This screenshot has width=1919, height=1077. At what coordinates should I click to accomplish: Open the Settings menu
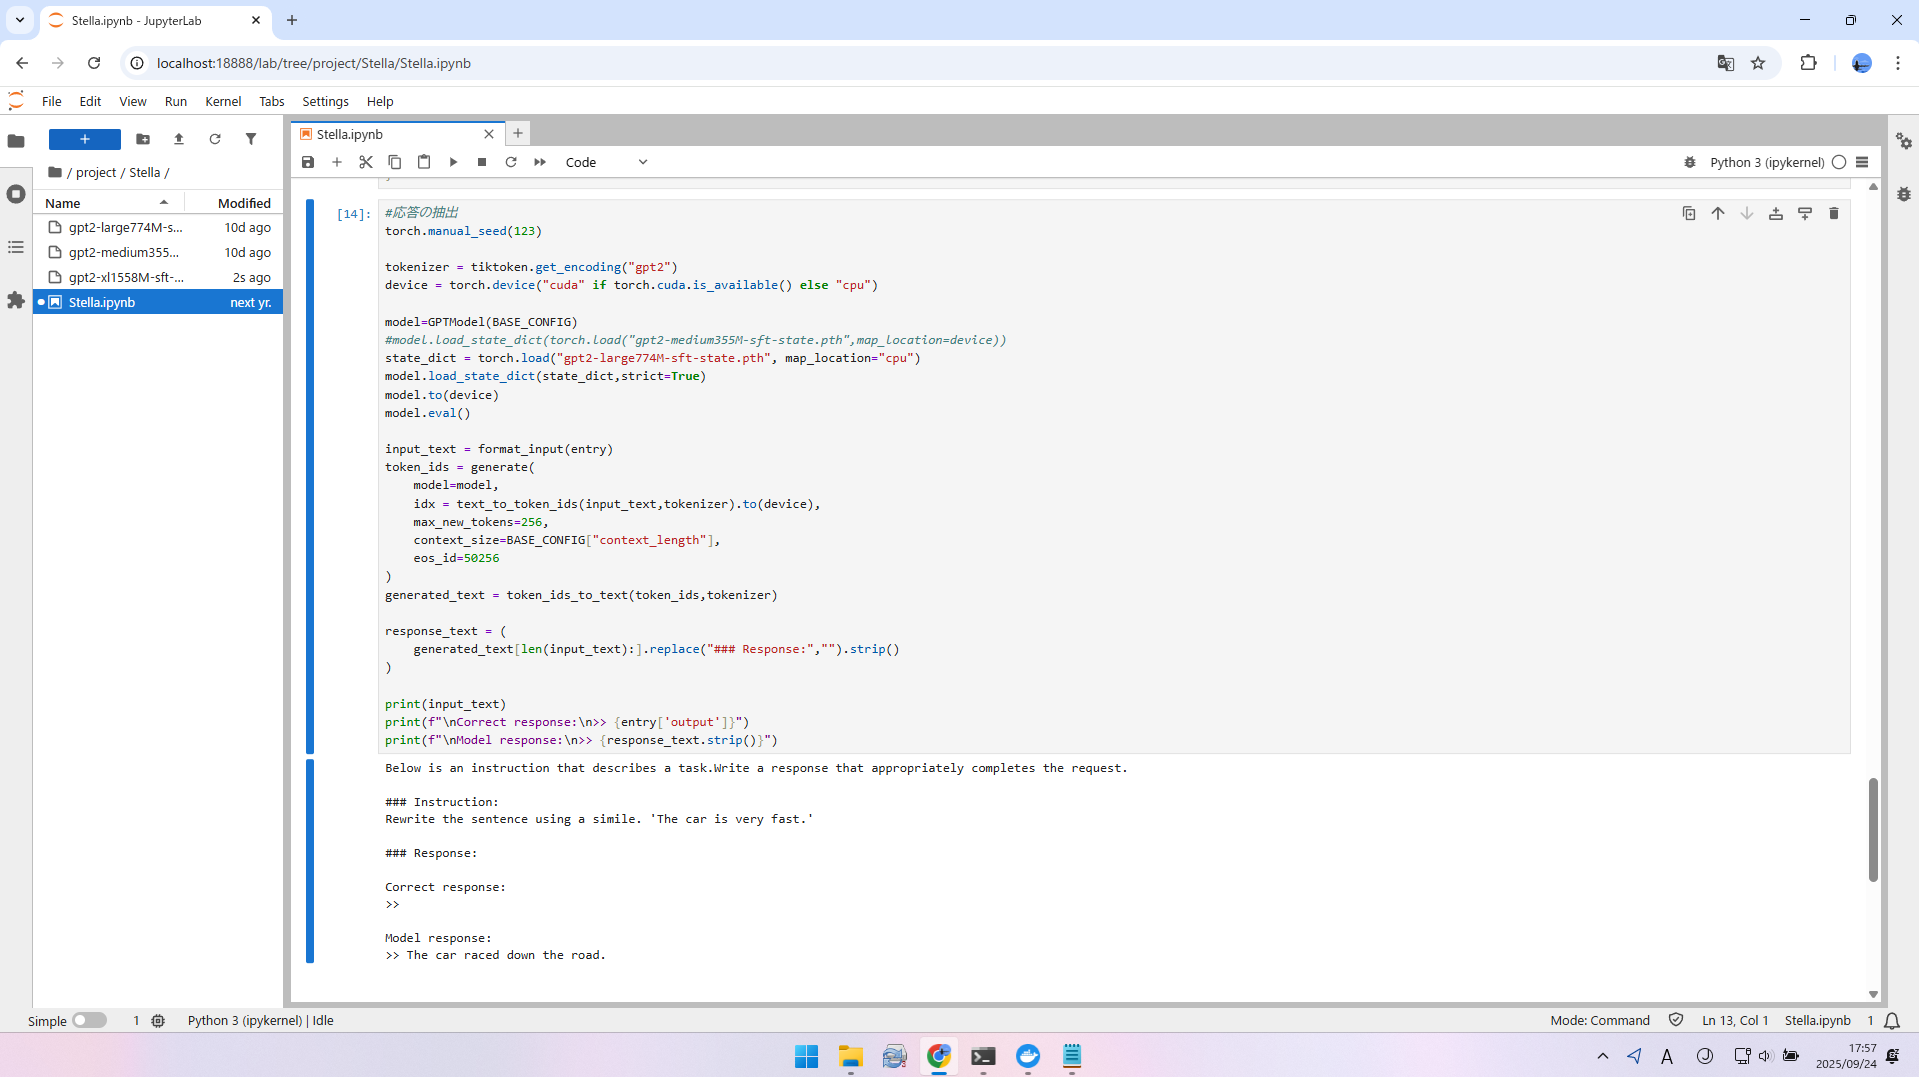(x=325, y=101)
